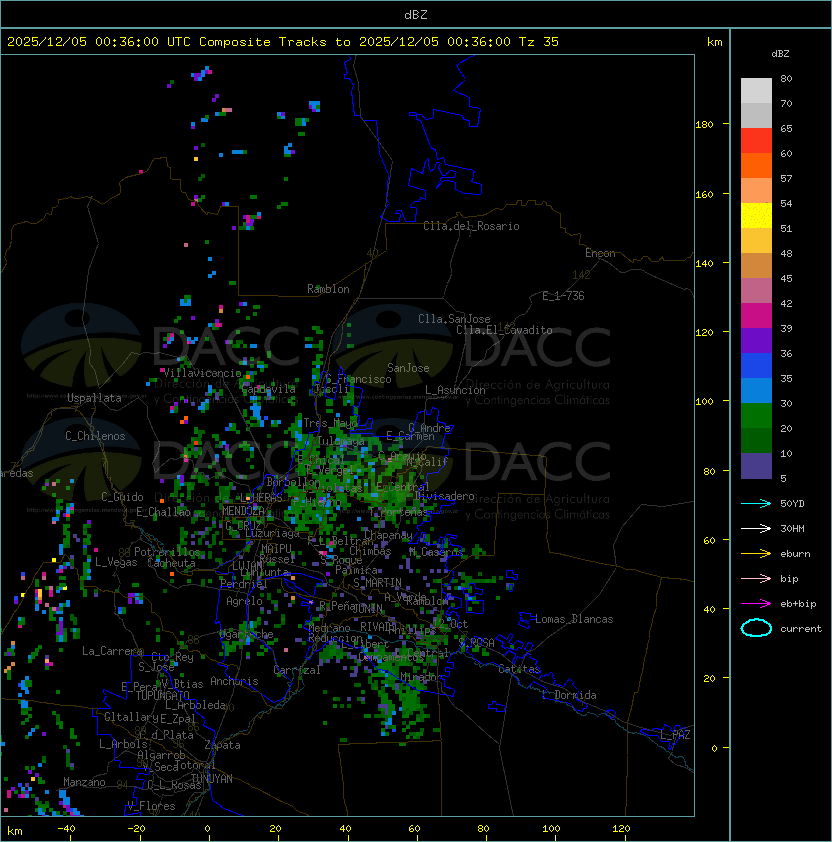Screen dimensions: 832x842
Task: Click the cyan 'current' ellipse legend icon
Action: [756, 628]
